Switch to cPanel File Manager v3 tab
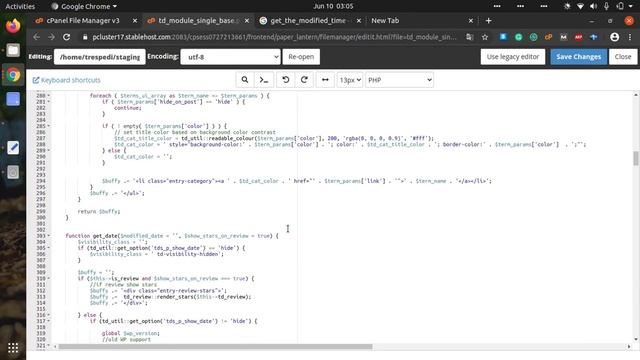 [83, 20]
